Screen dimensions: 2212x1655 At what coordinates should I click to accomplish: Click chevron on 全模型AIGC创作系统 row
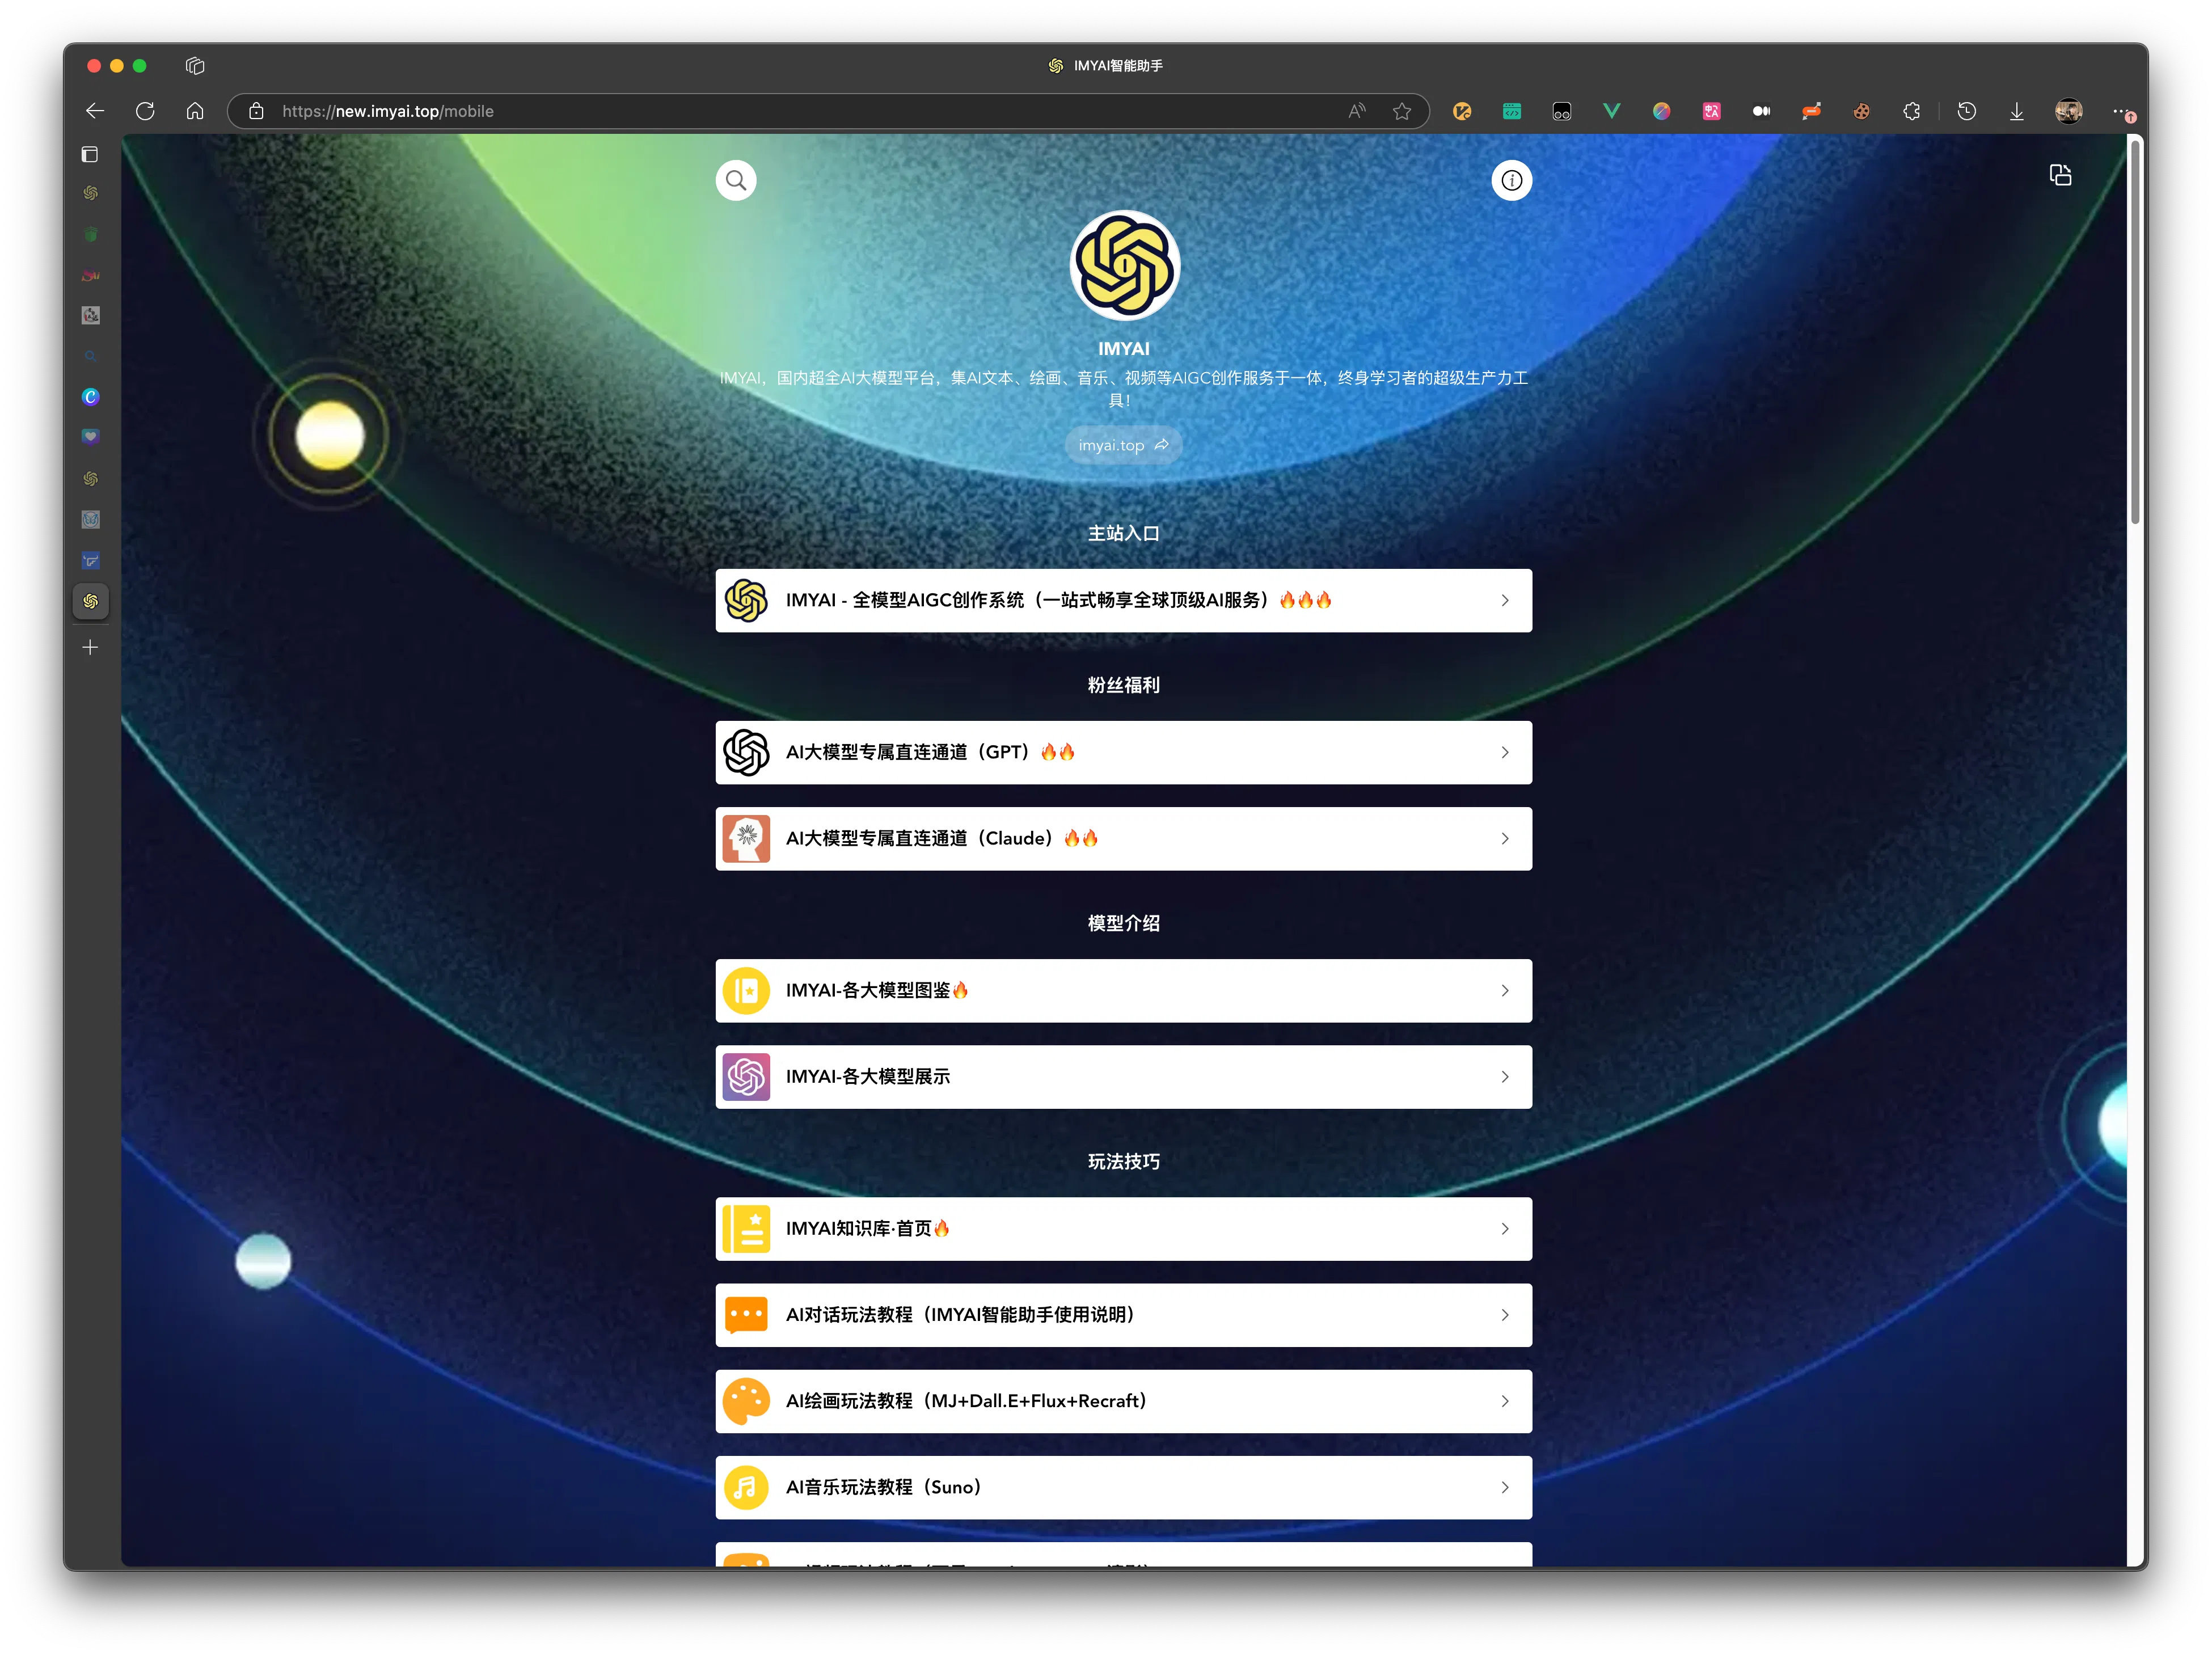pyautogui.click(x=1504, y=600)
